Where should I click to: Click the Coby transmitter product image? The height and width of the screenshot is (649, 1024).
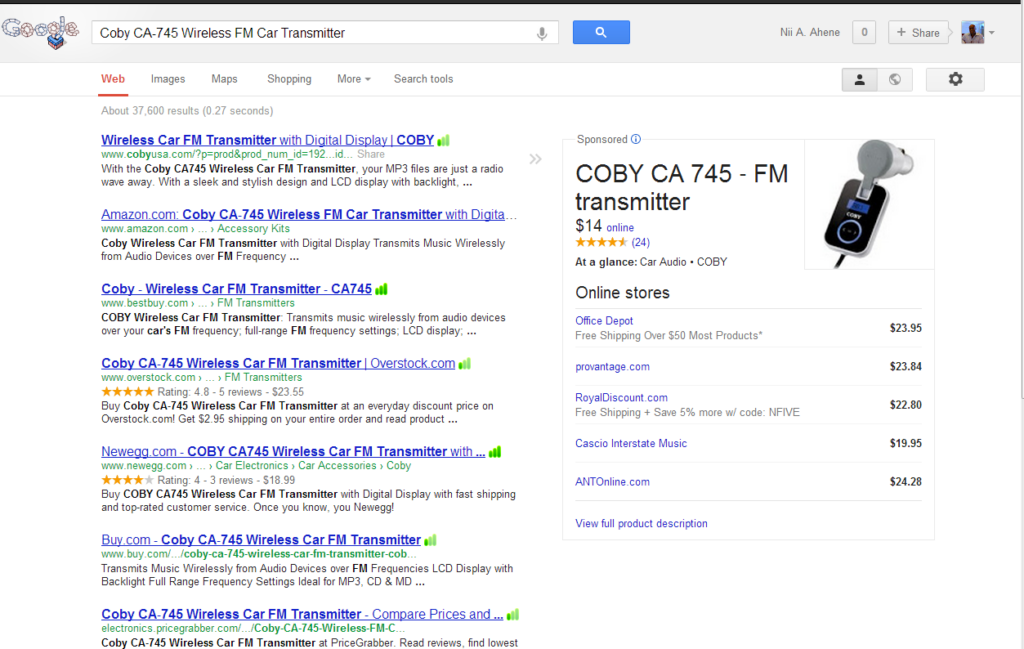(868, 204)
